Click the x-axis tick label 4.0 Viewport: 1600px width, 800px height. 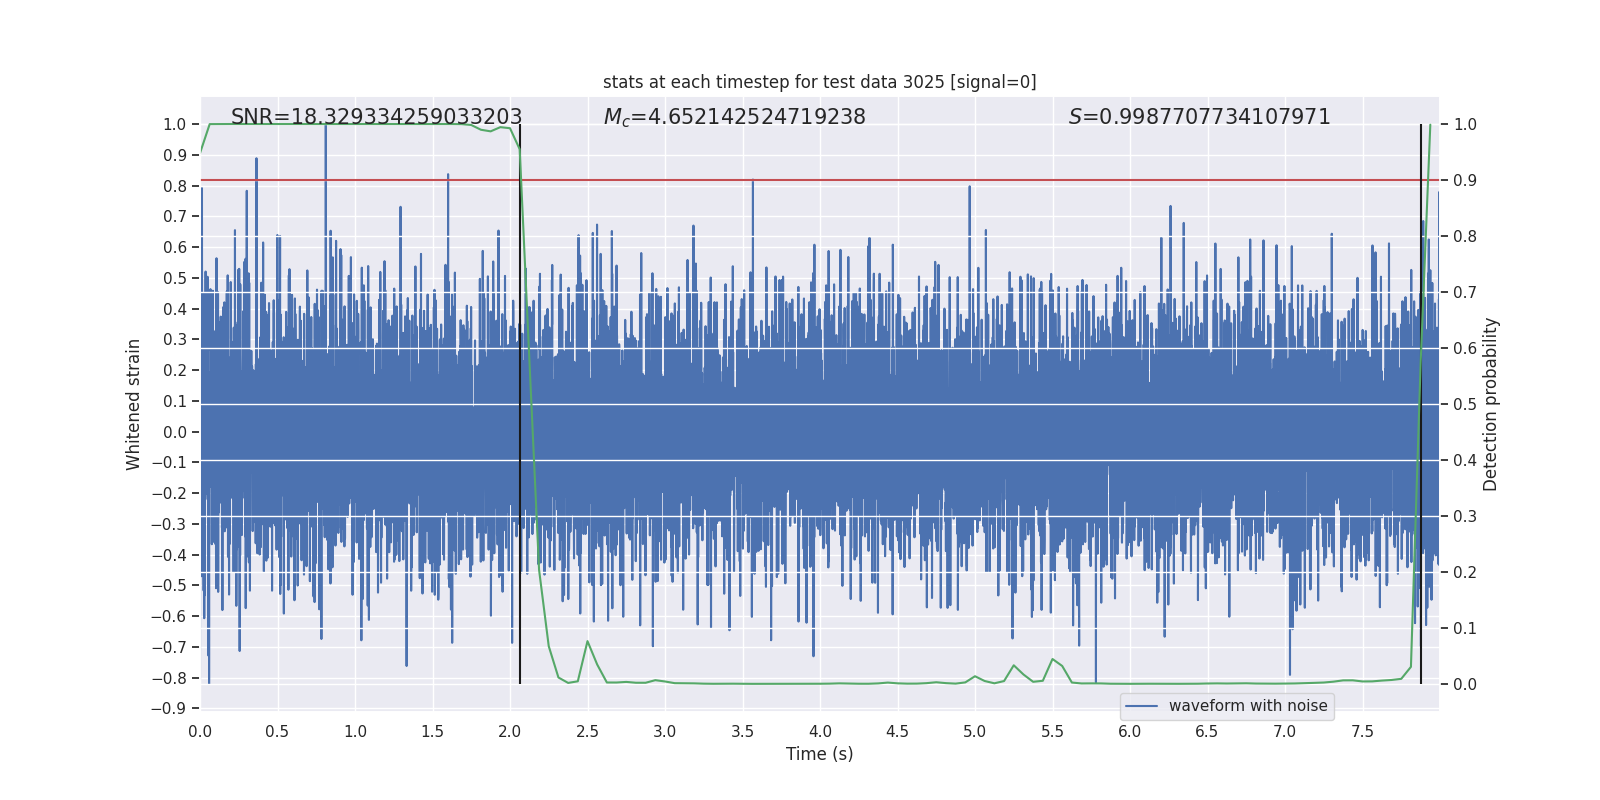coord(820,731)
